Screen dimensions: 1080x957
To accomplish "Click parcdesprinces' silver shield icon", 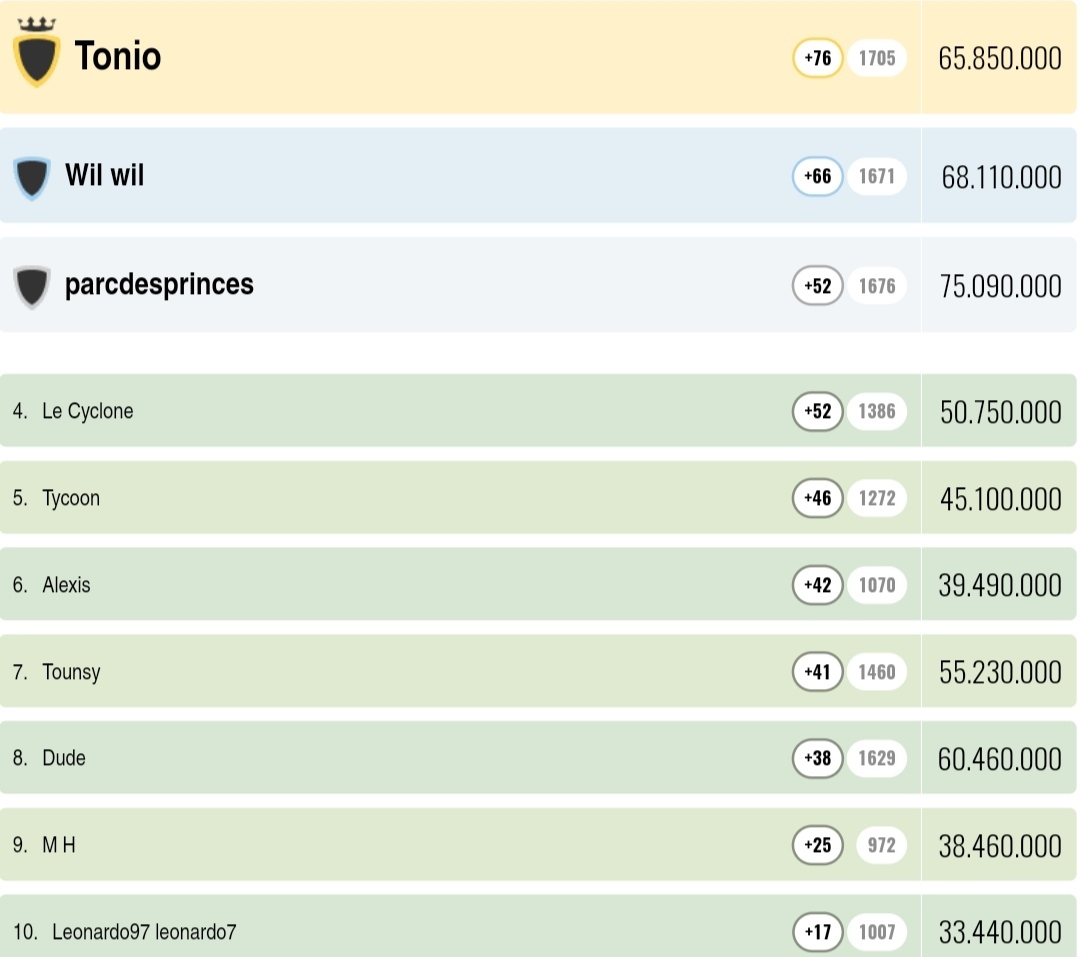I will 32,287.
